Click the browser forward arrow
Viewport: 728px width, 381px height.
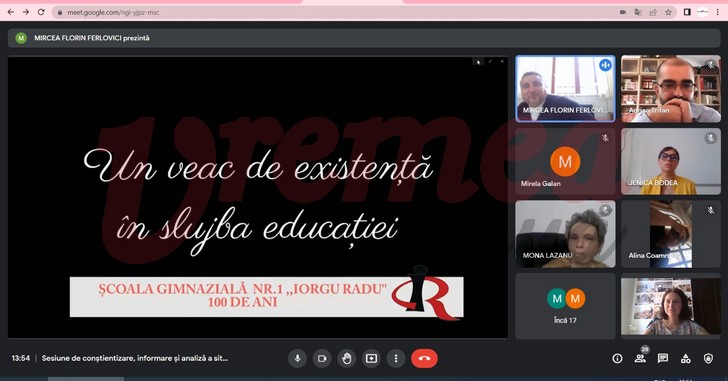point(26,12)
